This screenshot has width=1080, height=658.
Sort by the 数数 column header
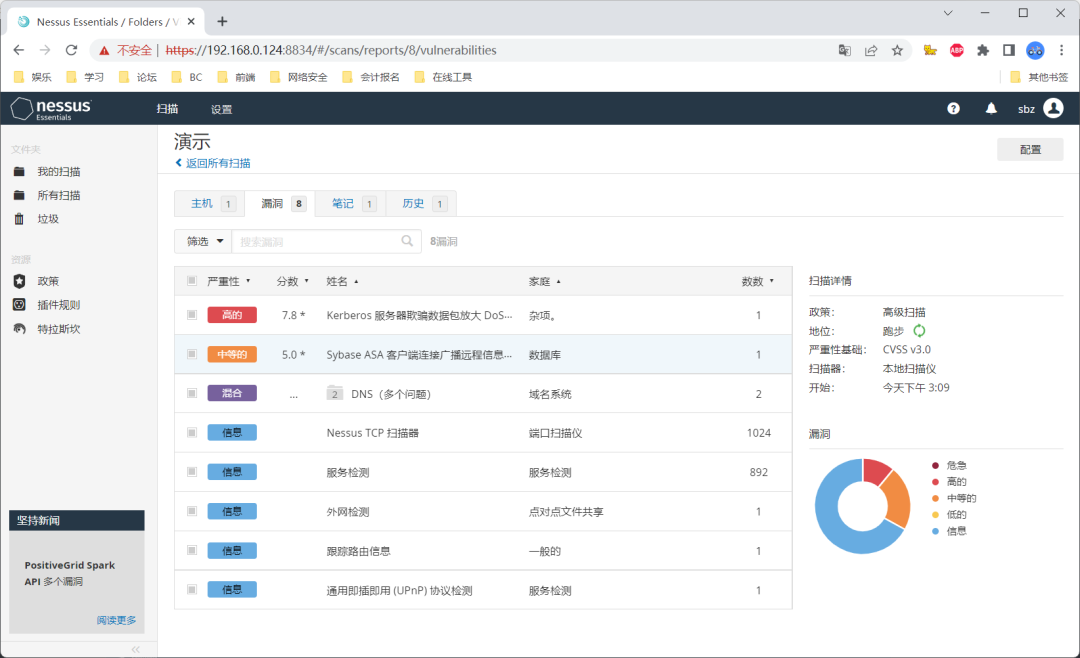[x=758, y=281]
